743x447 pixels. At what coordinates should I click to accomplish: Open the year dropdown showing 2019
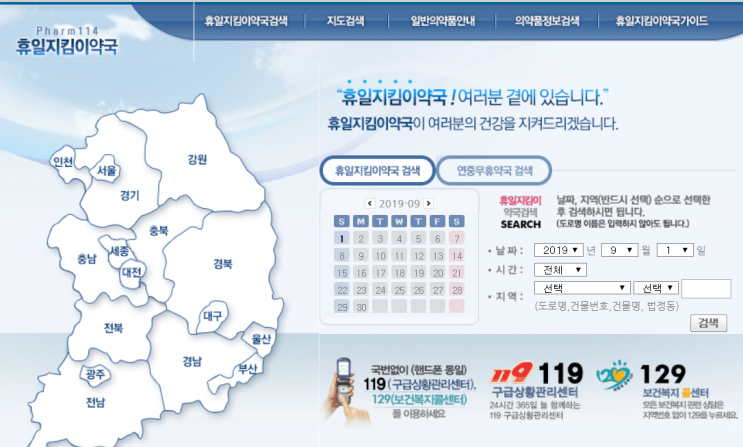[x=558, y=250]
